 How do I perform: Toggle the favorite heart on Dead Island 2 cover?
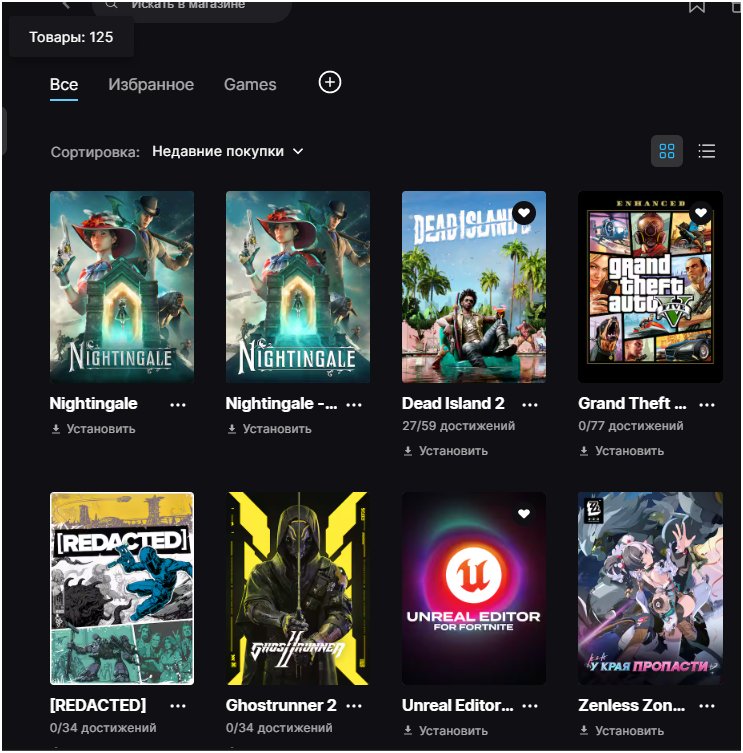523,213
